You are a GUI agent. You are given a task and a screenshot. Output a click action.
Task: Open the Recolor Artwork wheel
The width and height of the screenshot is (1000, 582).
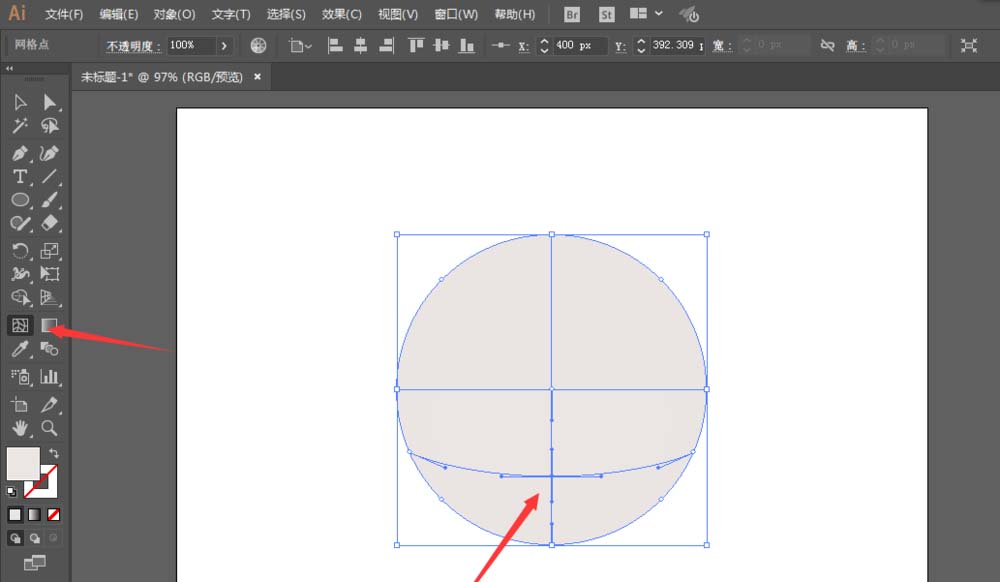[258, 45]
